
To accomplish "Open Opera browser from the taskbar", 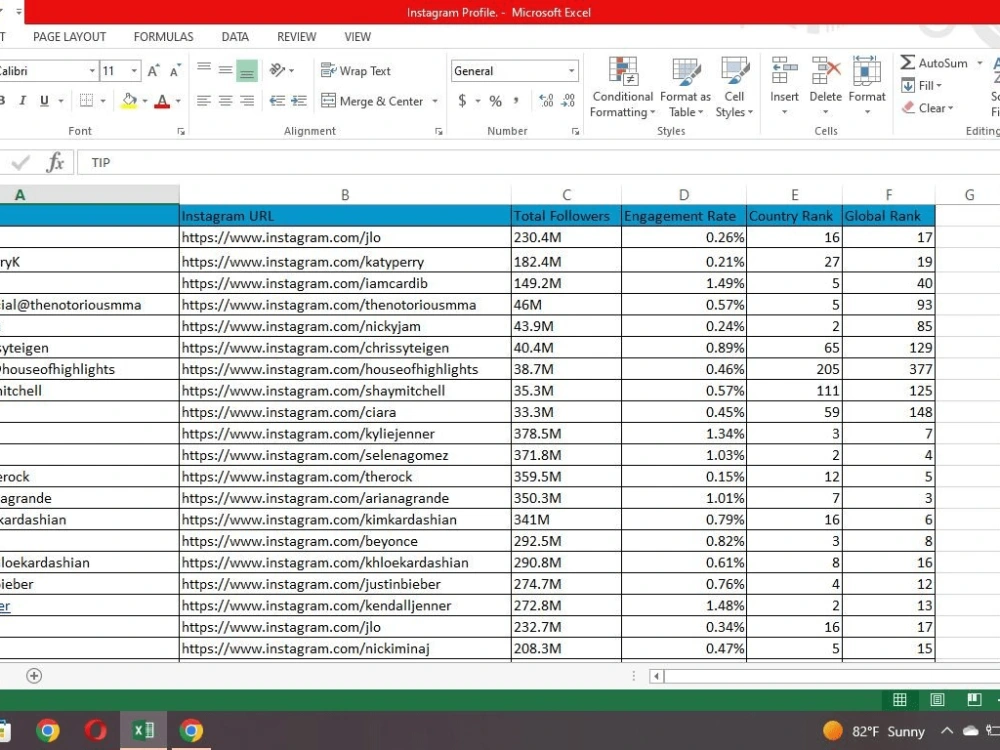I will tap(96, 730).
